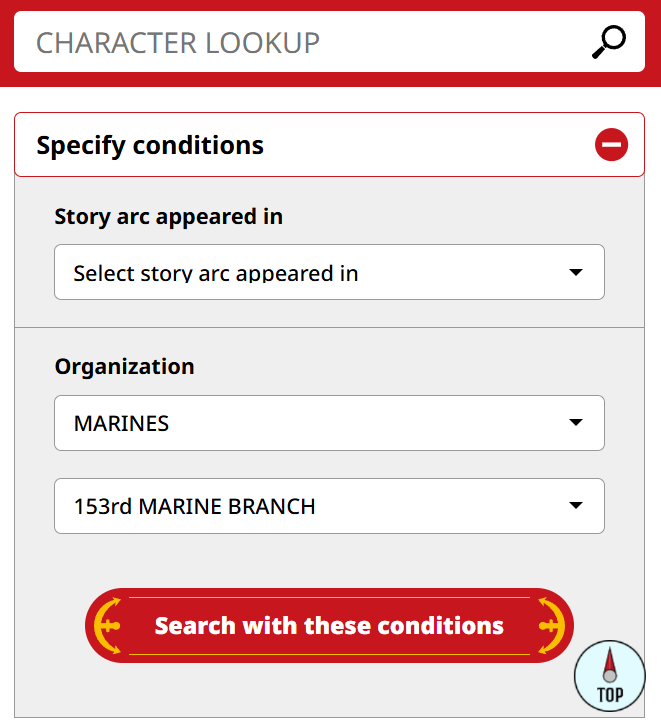The image size is (661, 728).
Task: Click the 153rd MARINE BRANCH dropdown arrow
Action: 575,506
